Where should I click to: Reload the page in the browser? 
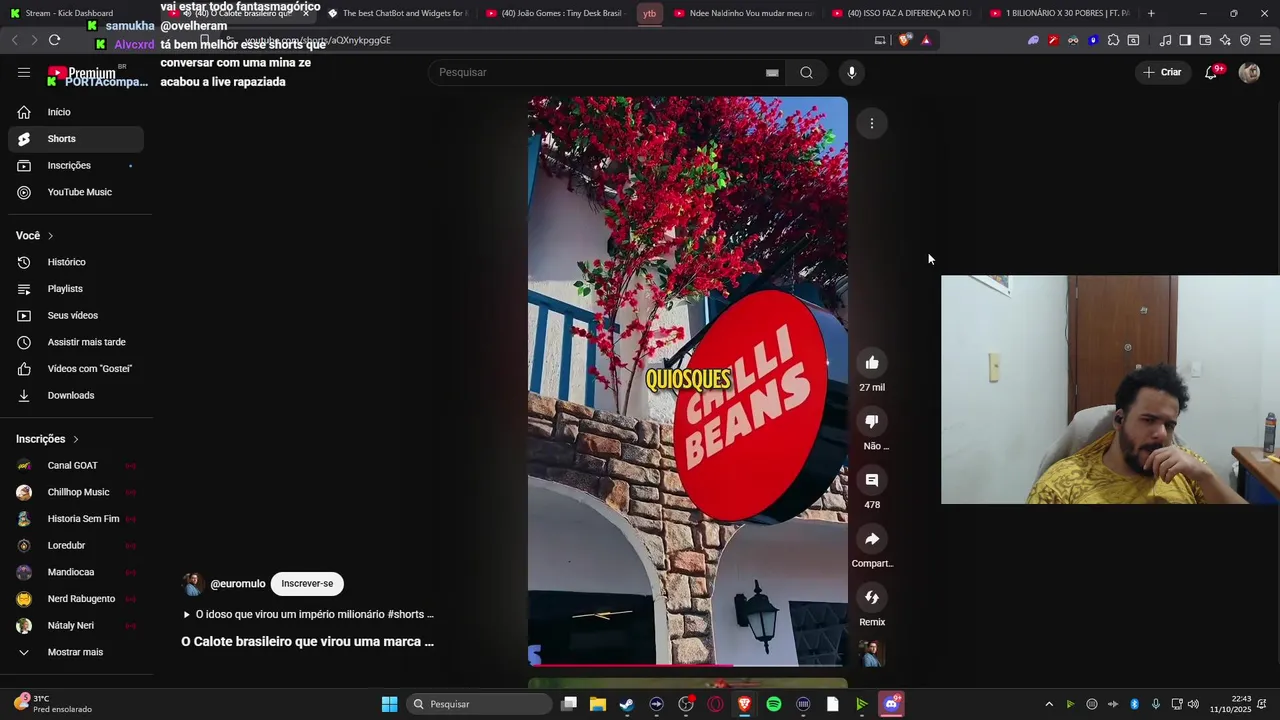[54, 40]
